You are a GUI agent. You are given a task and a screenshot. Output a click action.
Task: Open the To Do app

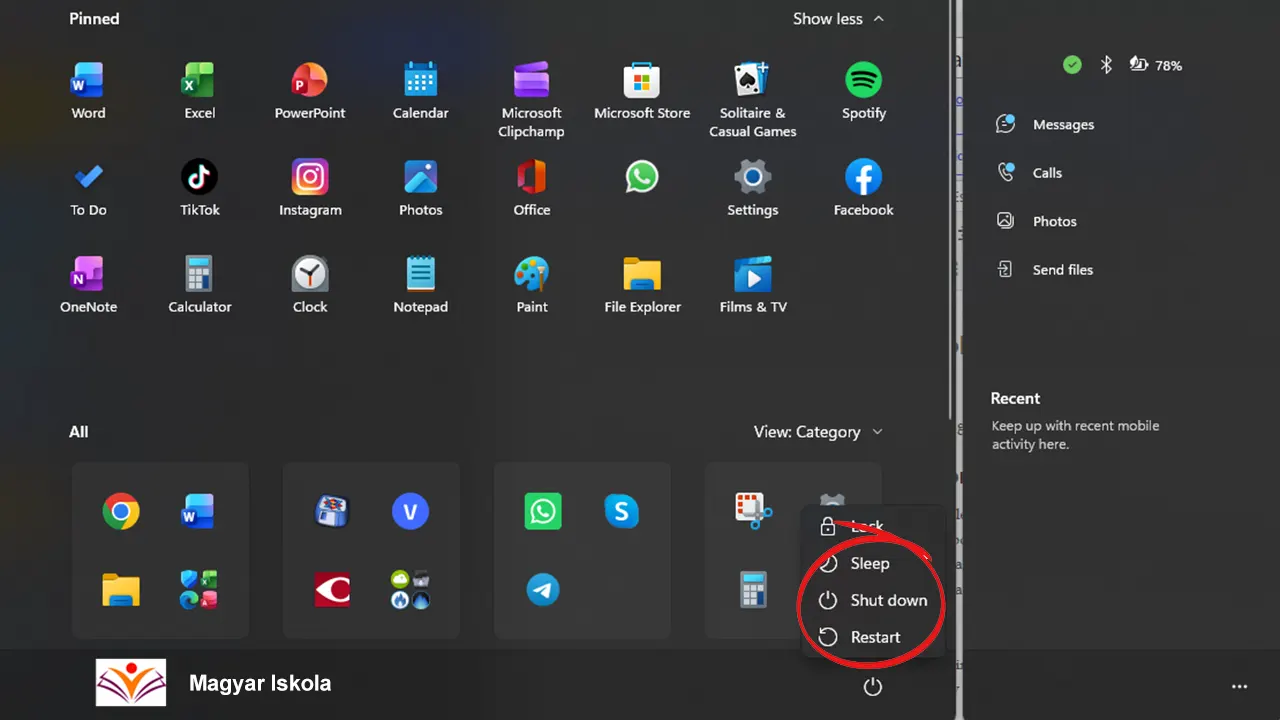point(88,188)
